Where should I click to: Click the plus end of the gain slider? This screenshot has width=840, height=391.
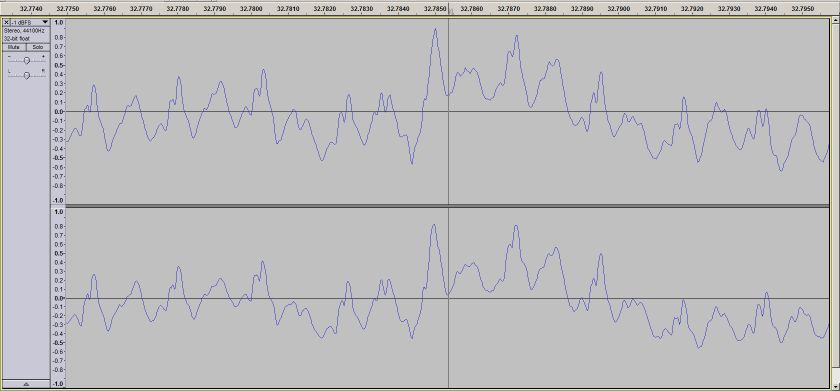43,56
